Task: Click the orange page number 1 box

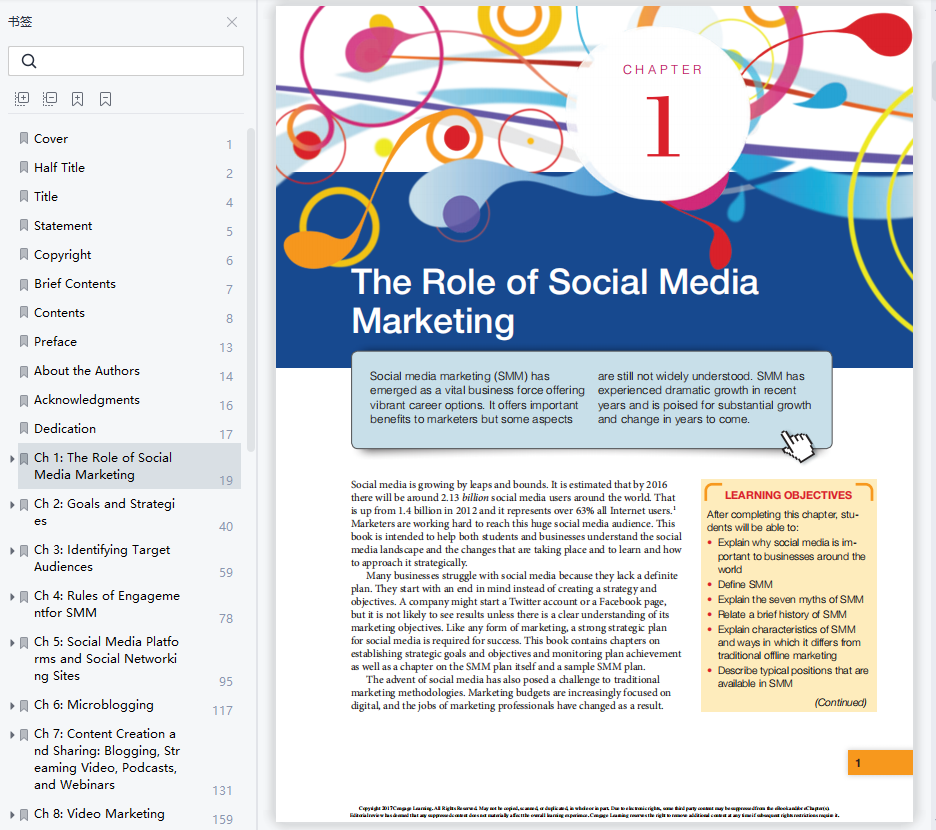Action: point(880,763)
